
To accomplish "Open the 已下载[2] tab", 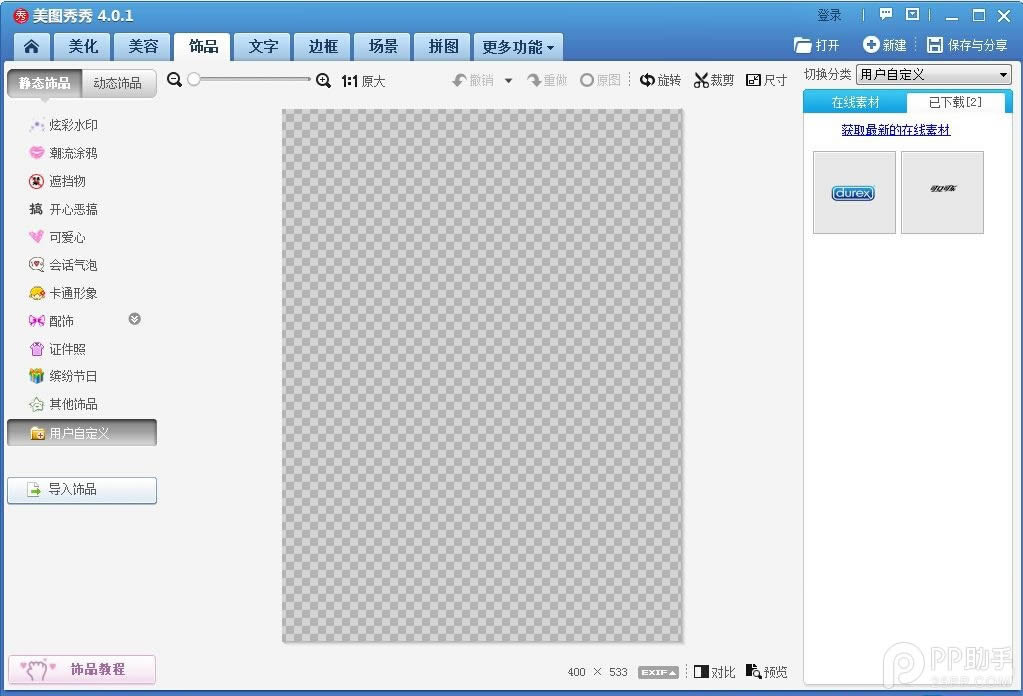I will [x=954, y=102].
